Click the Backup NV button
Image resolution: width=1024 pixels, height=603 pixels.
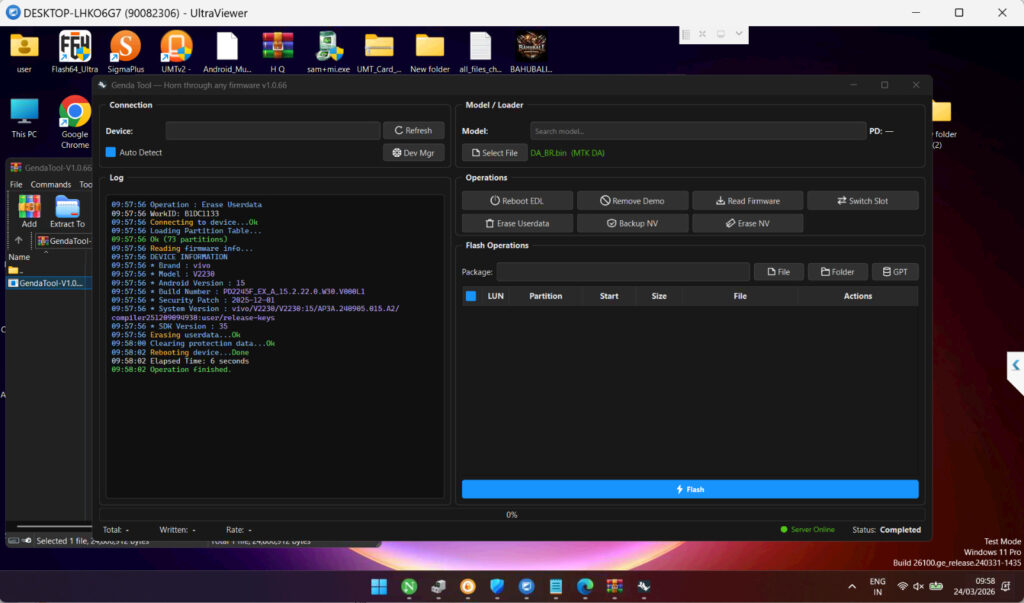[x=632, y=223]
